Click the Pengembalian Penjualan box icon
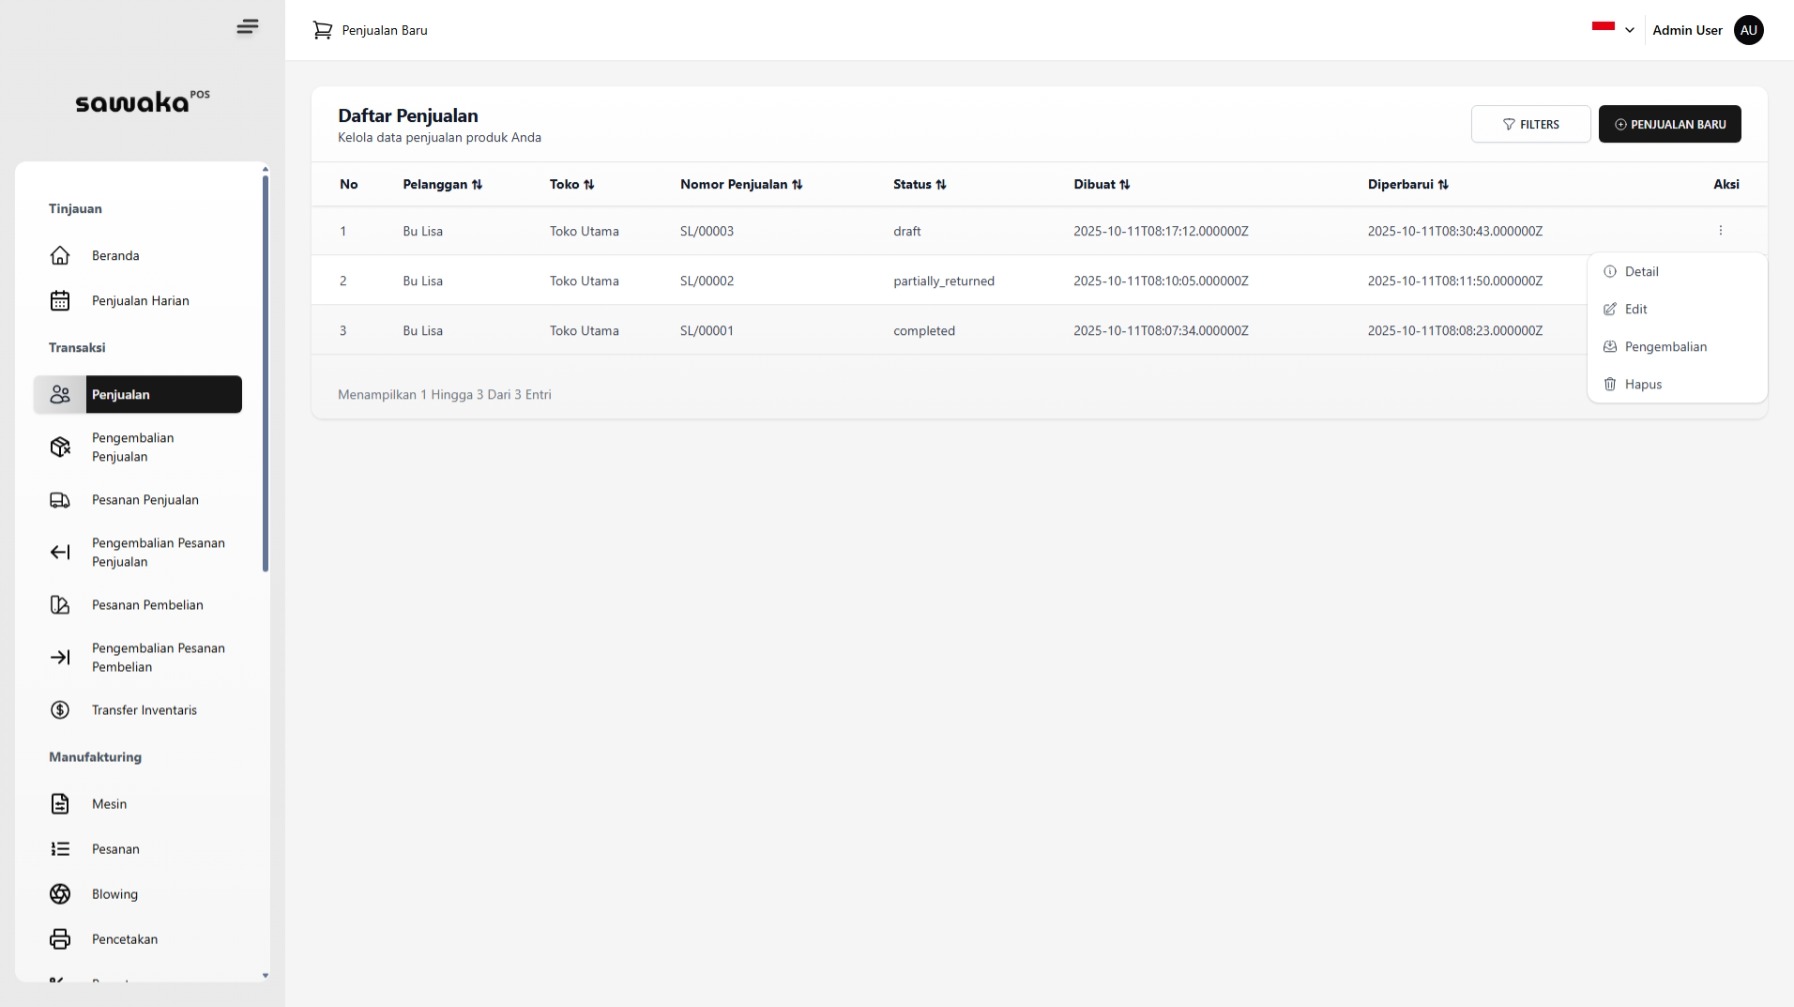The image size is (1794, 1007). [x=60, y=447]
